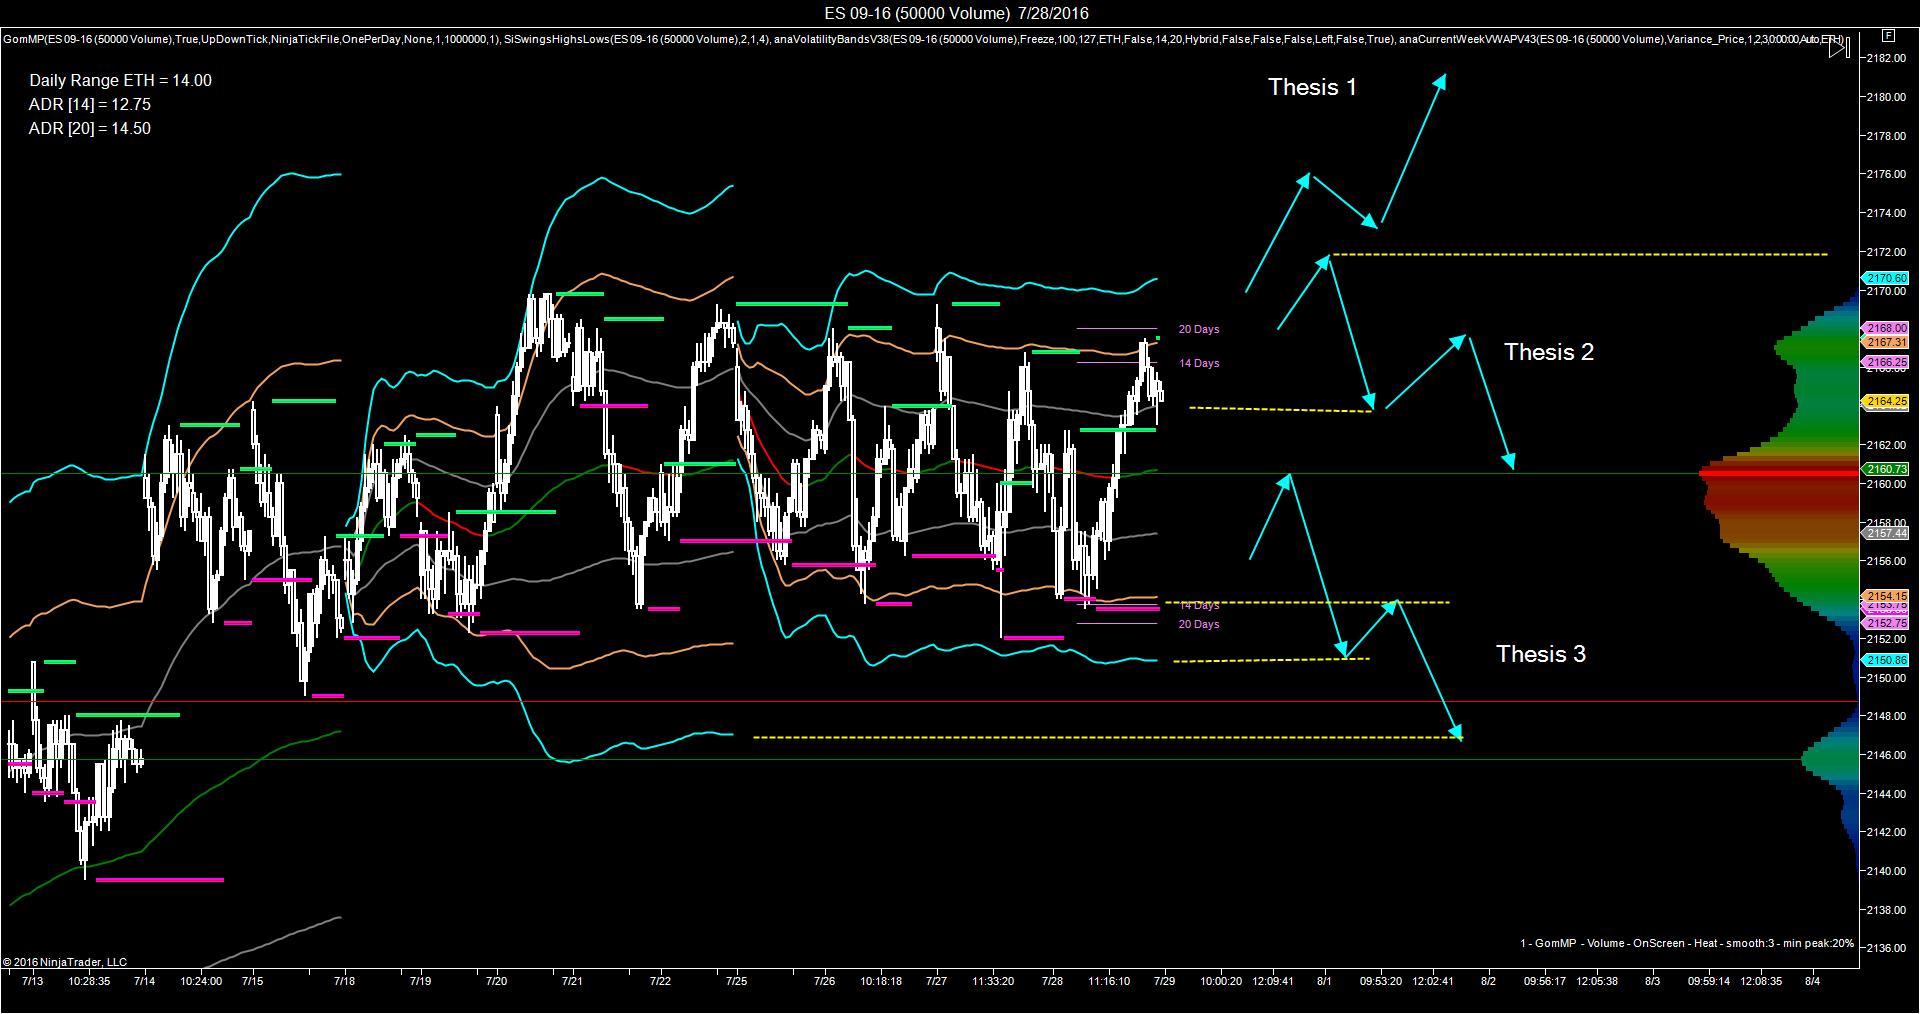1920x1014 pixels.
Task: Click the Daily Range ETH = 14.00 text
Action: pos(120,81)
